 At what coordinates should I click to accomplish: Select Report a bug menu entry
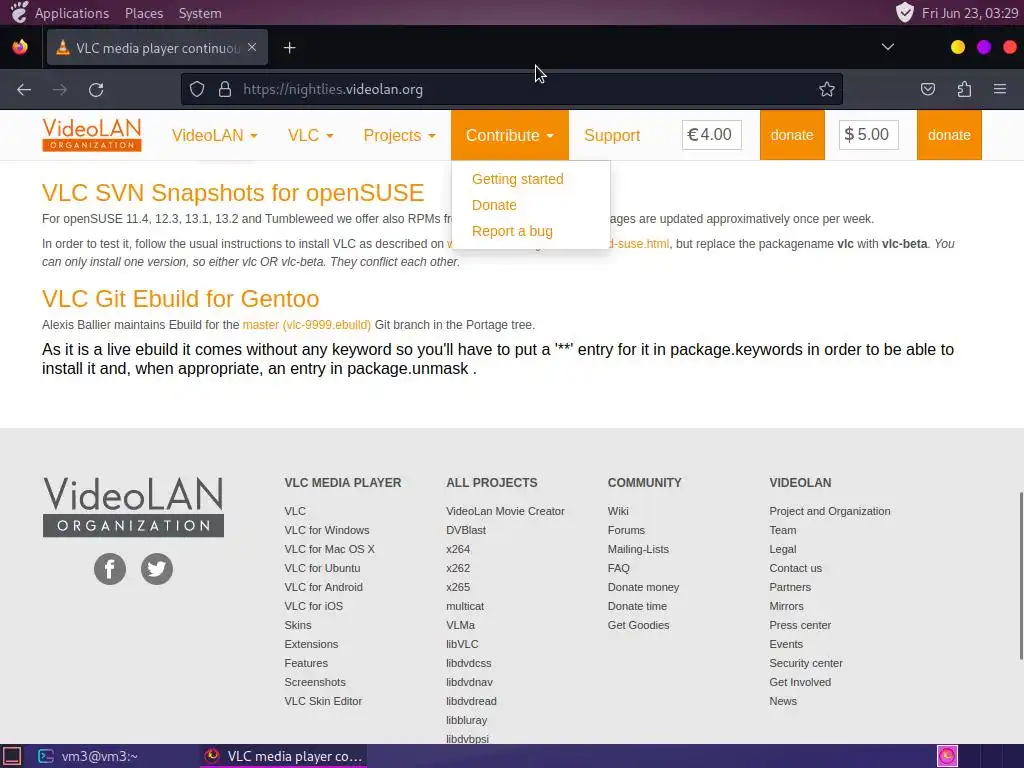[x=512, y=231]
